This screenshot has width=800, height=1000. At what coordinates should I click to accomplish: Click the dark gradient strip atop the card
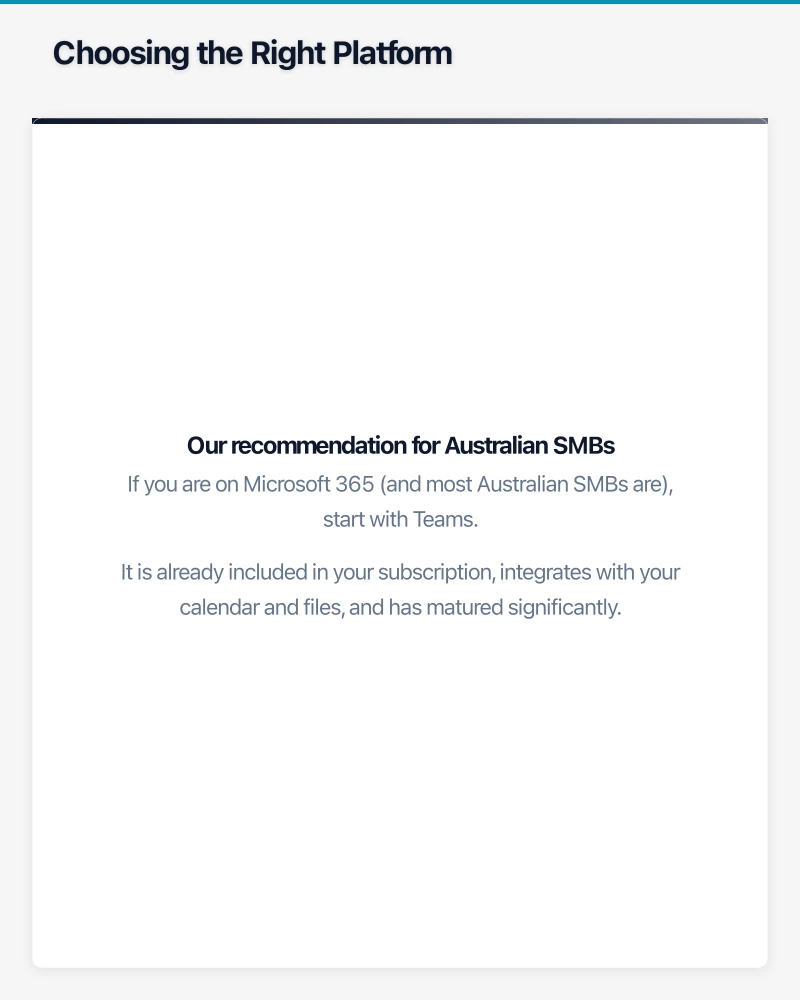[x=400, y=121]
